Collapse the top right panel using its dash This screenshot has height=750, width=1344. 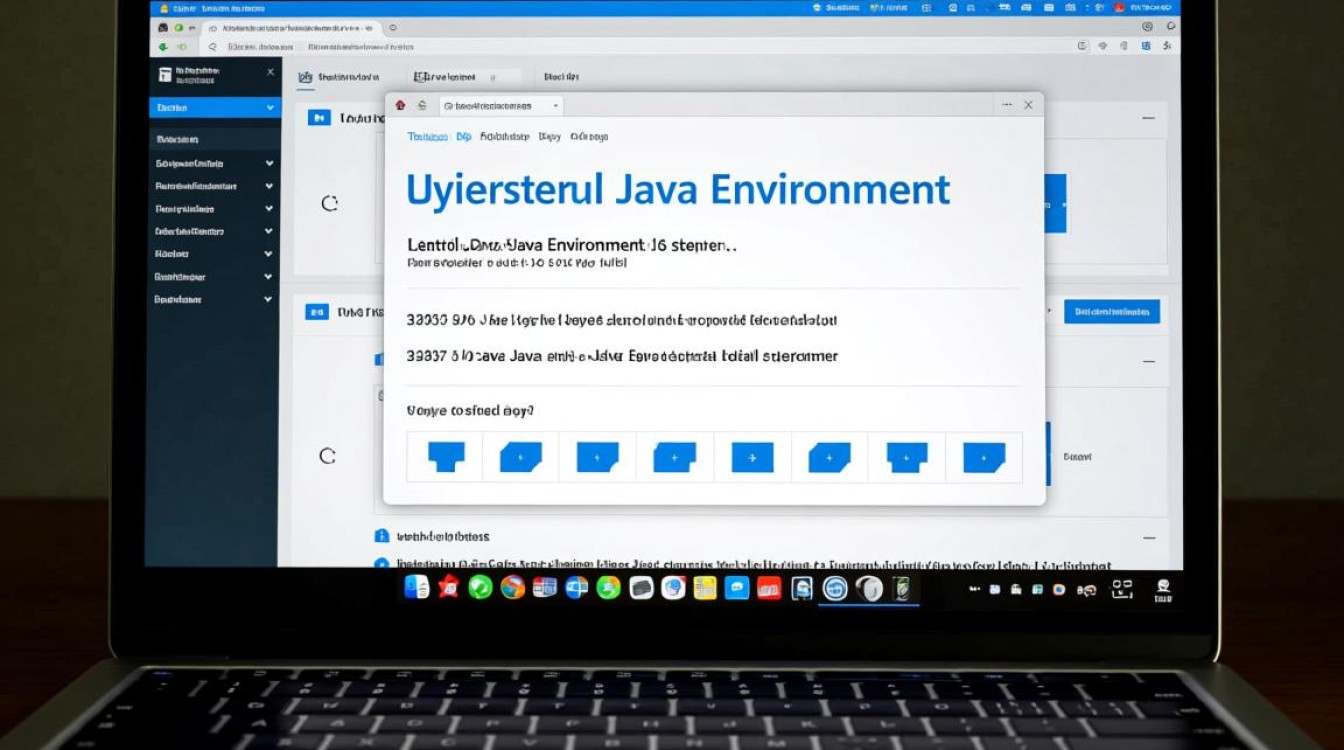click(1148, 118)
